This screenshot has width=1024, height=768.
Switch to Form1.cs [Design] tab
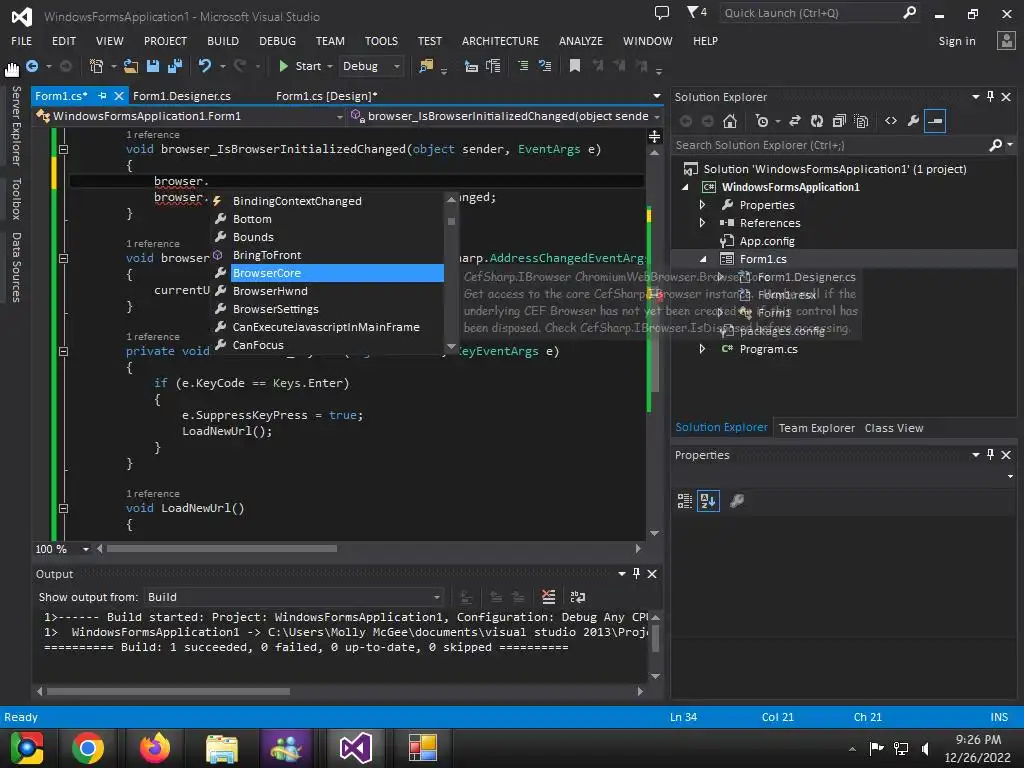click(327, 96)
